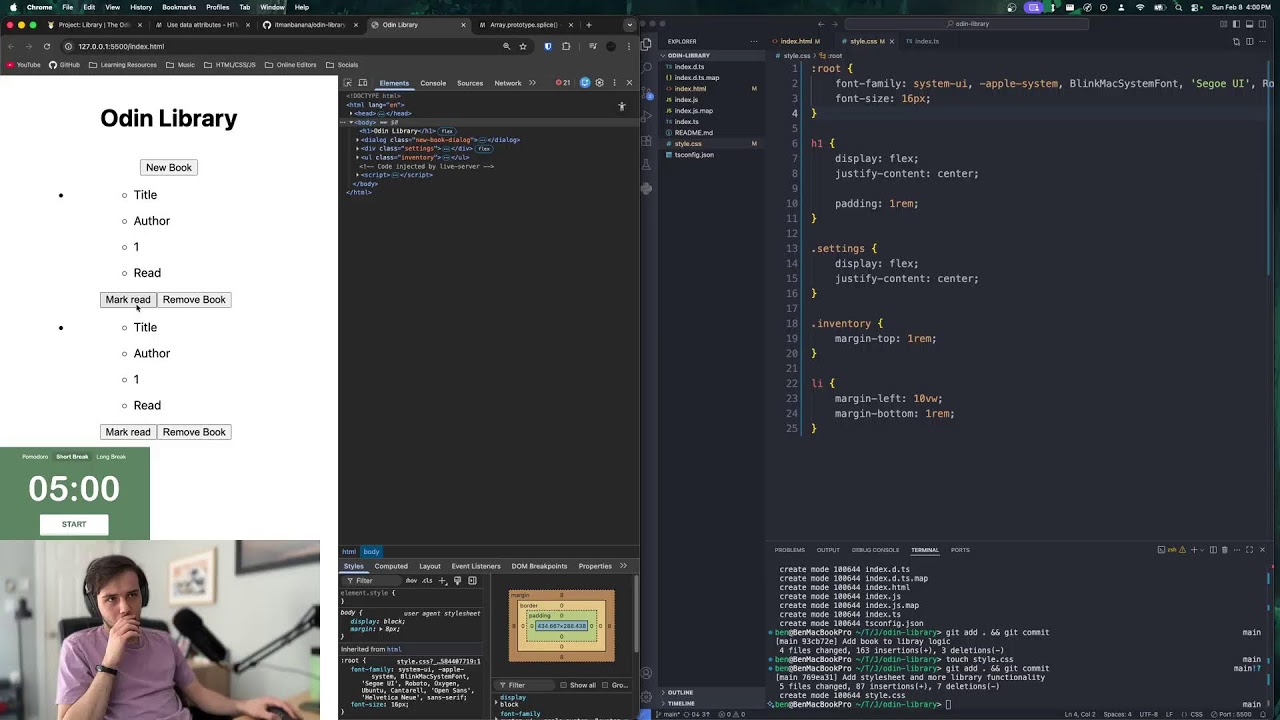This screenshot has width=1280, height=720.
Task: Close the style.css editor tab
Action: coord(893,42)
